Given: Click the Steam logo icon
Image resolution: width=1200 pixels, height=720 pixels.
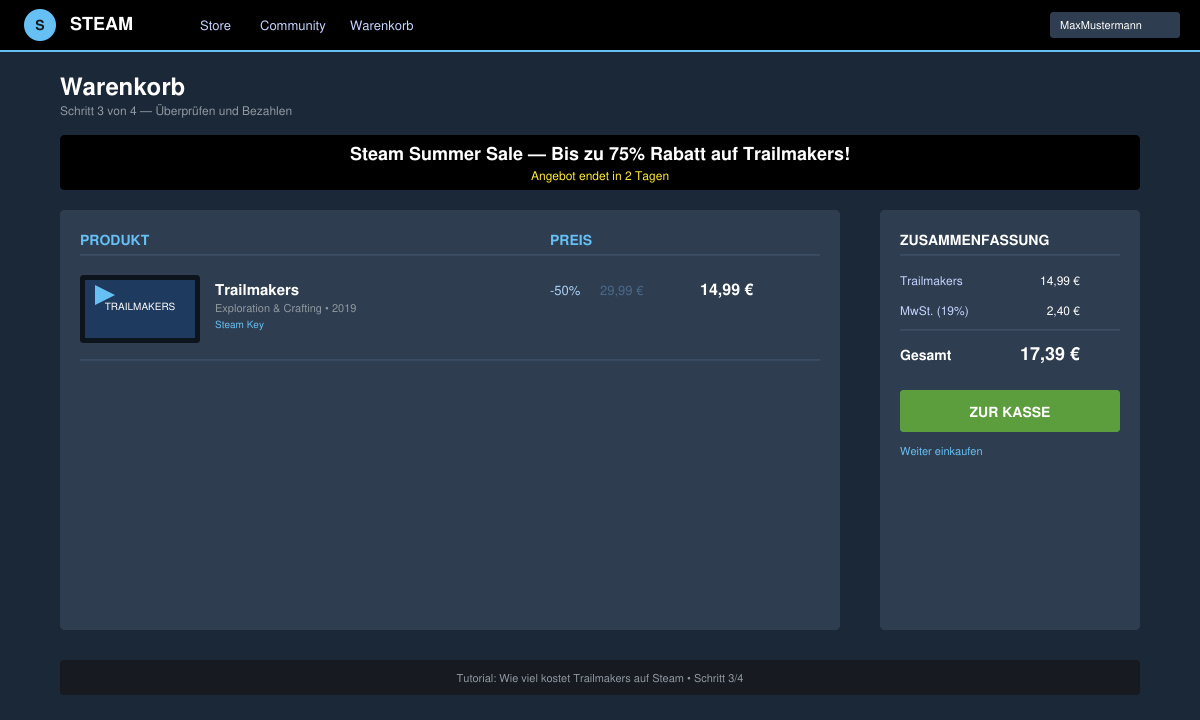Looking at the screenshot, I should [40, 25].
